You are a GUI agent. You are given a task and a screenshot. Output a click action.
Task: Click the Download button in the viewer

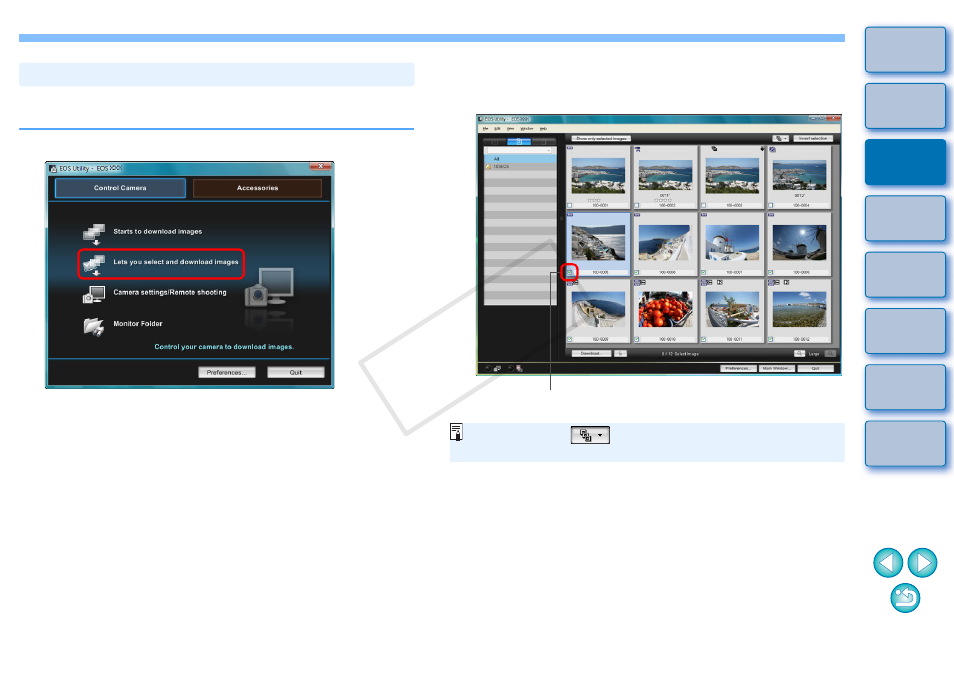(x=591, y=353)
